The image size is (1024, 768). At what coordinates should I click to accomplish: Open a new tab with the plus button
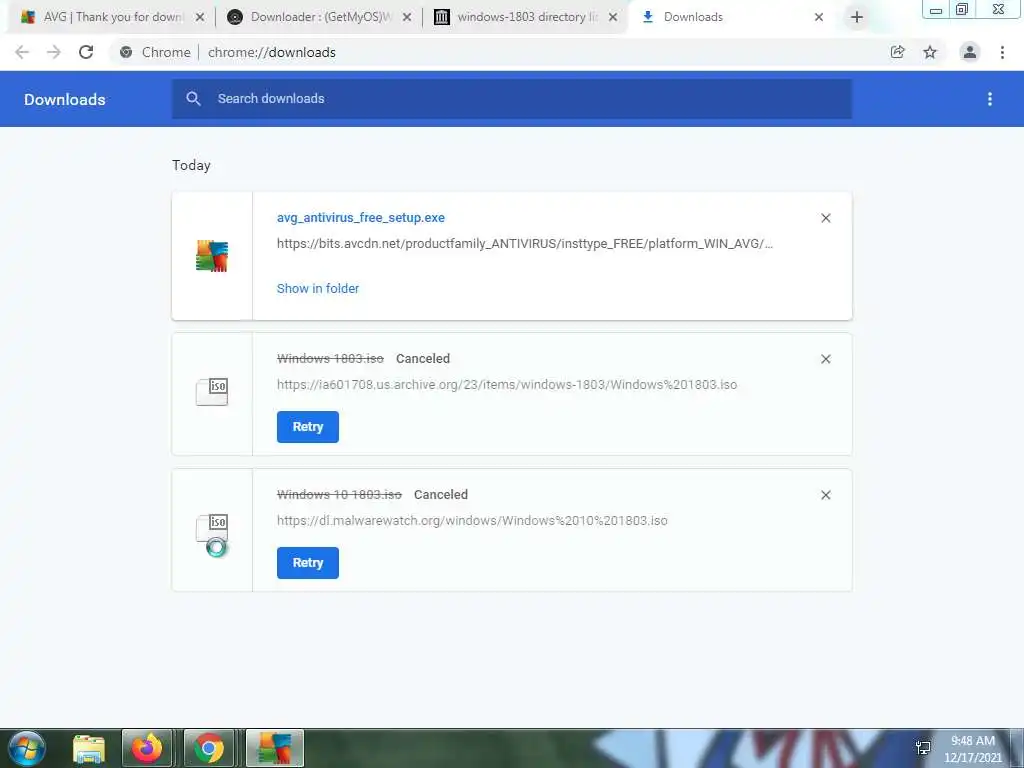[857, 17]
